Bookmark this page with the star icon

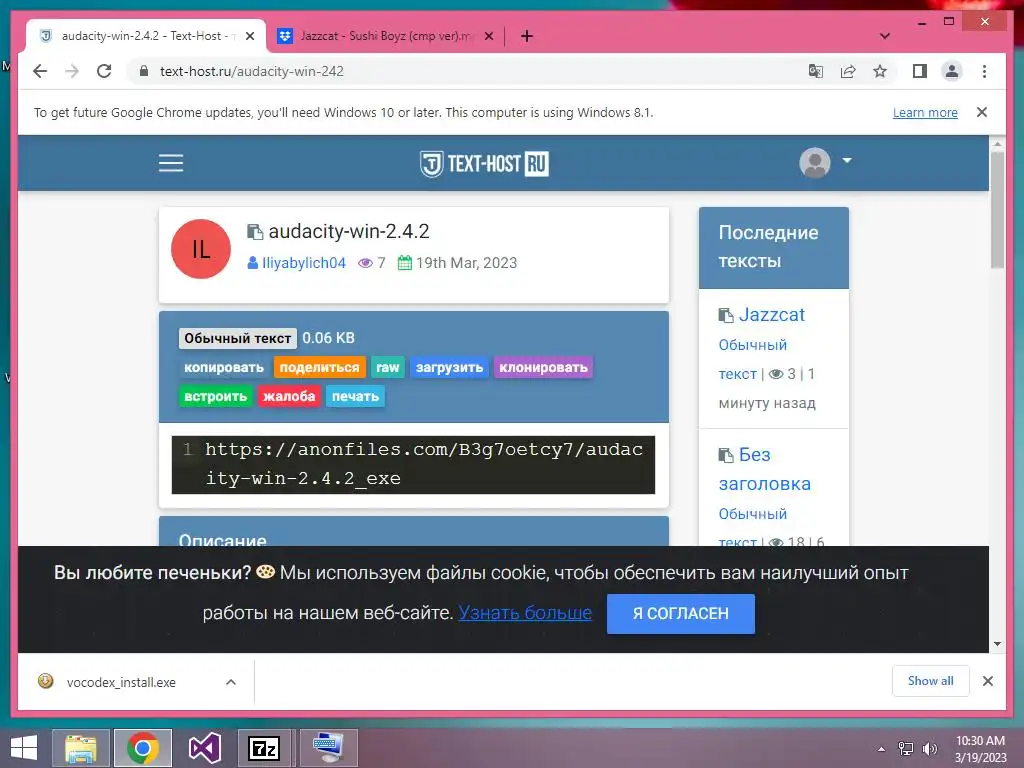point(880,71)
